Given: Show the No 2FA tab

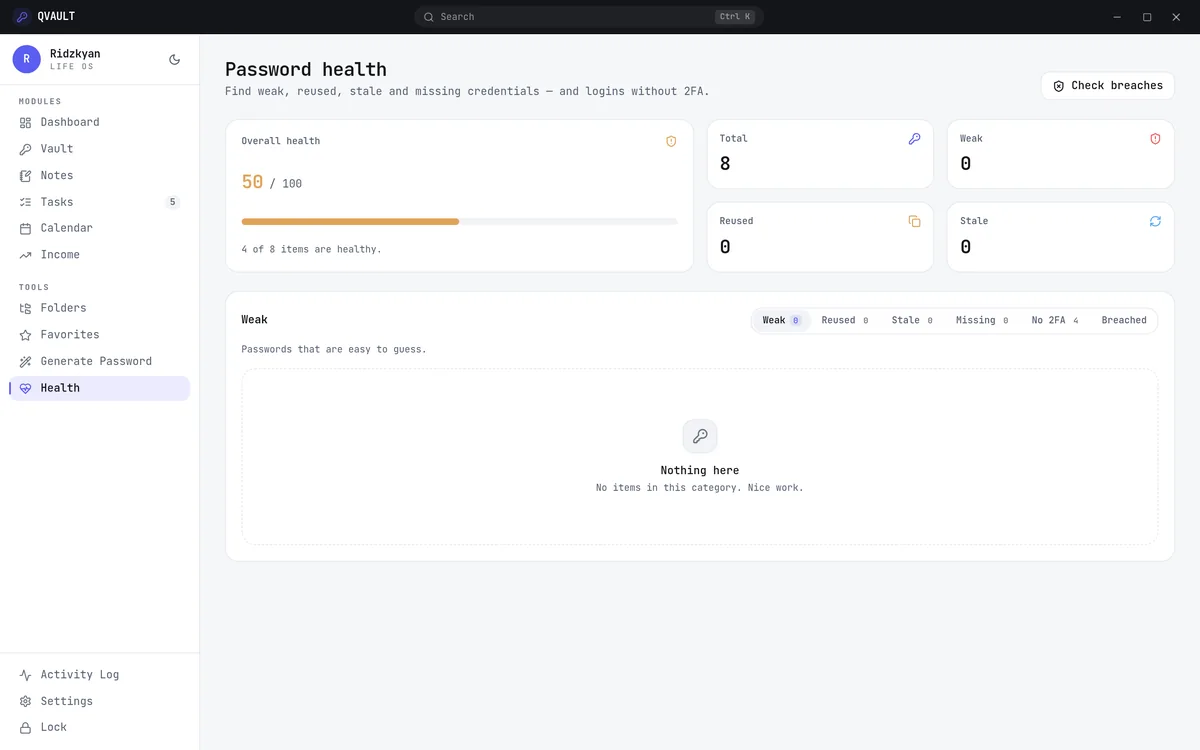Looking at the screenshot, I should [x=1055, y=320].
